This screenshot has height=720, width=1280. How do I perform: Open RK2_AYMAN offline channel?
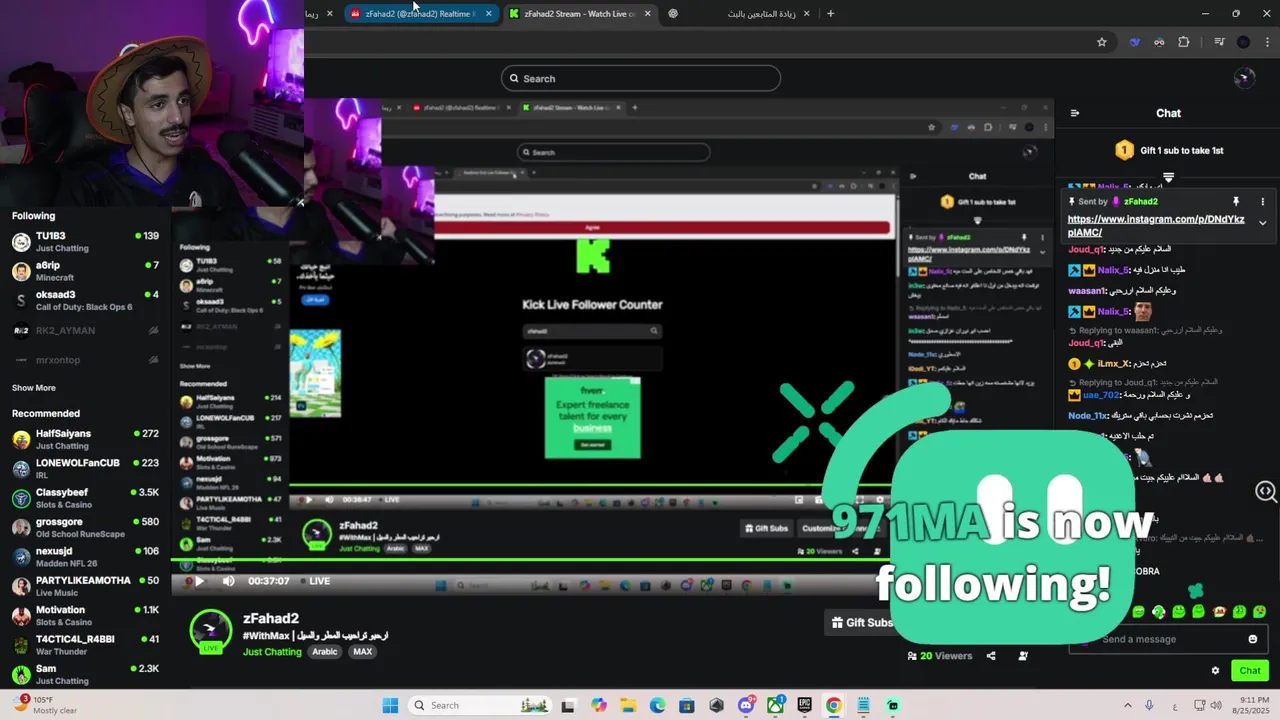[85, 331]
